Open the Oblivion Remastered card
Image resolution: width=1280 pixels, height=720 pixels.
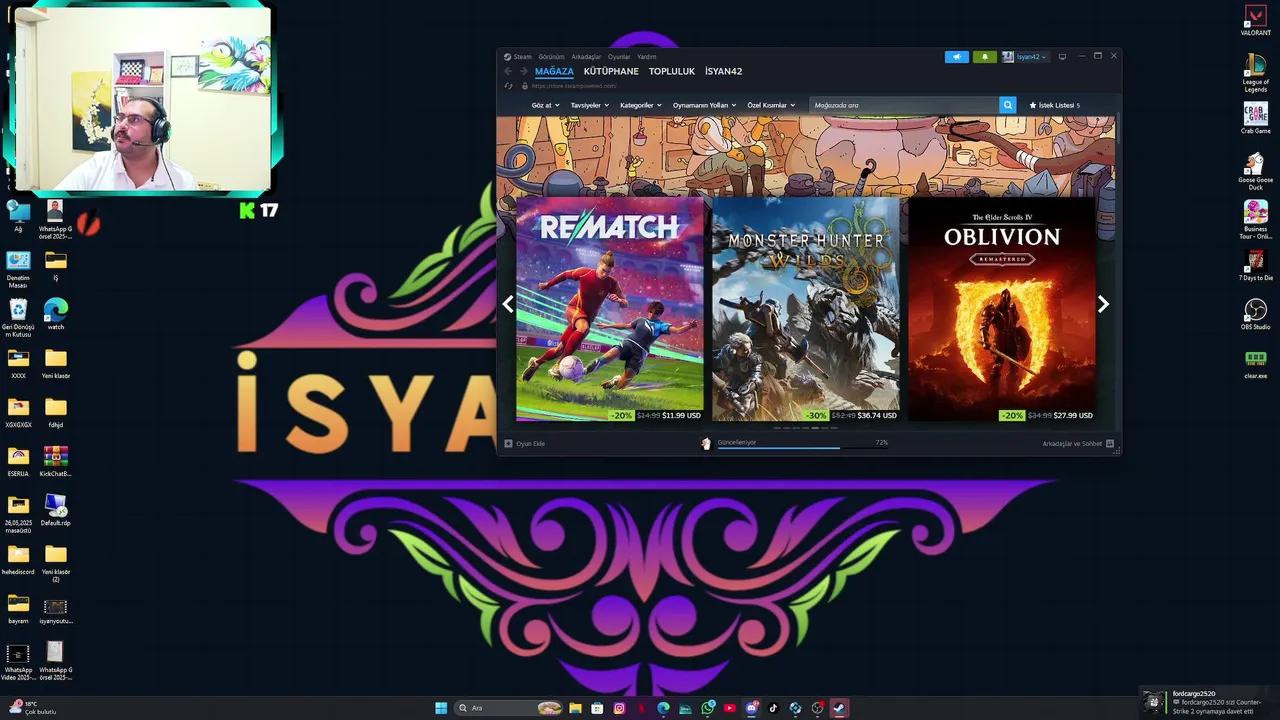point(1002,309)
